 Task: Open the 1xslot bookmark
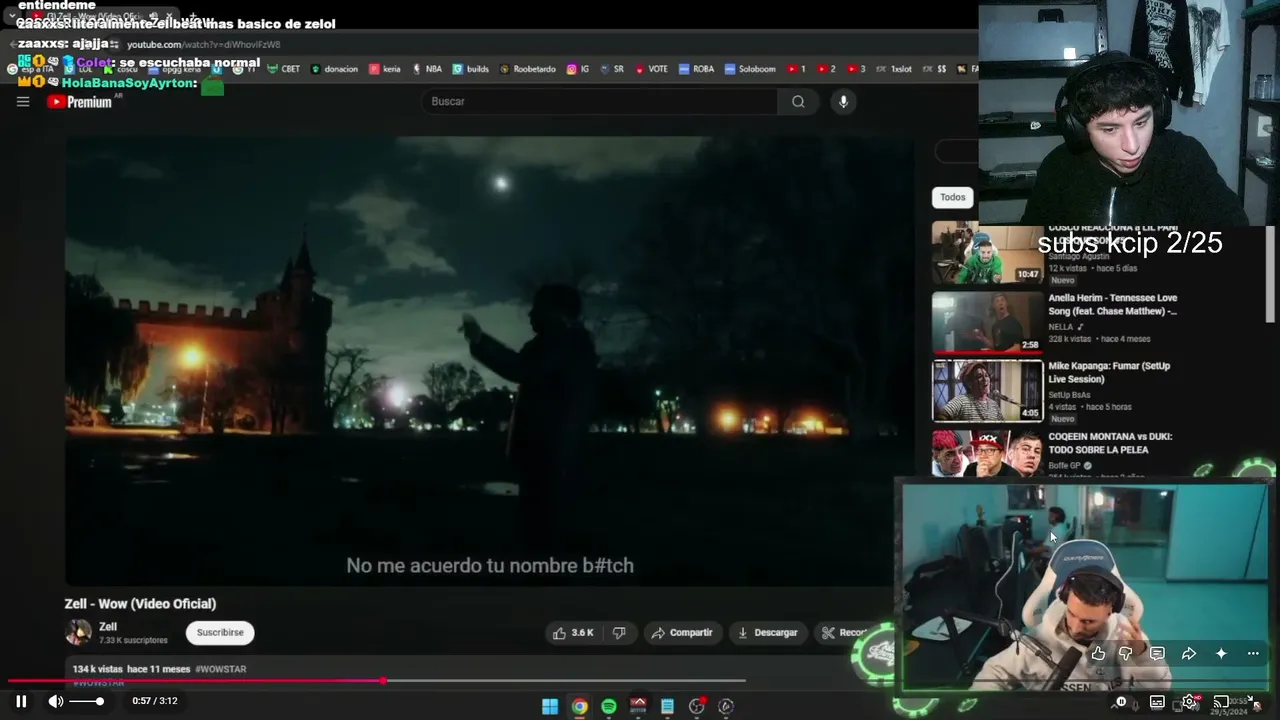click(x=894, y=69)
